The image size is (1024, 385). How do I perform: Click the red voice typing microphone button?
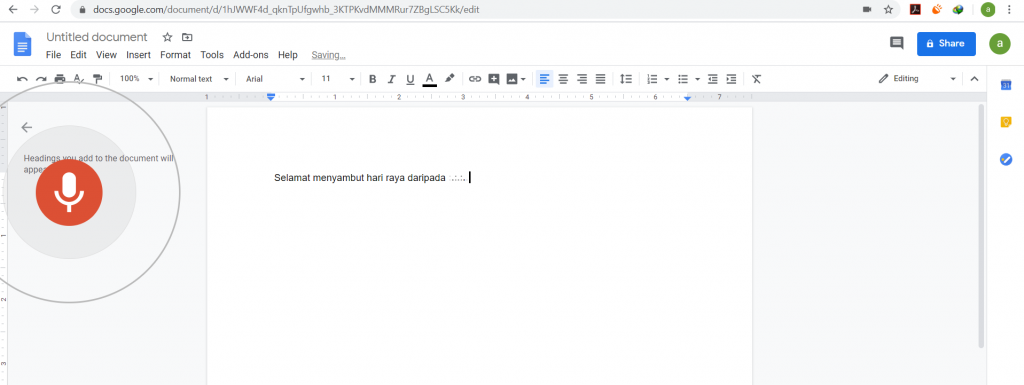[x=69, y=192]
